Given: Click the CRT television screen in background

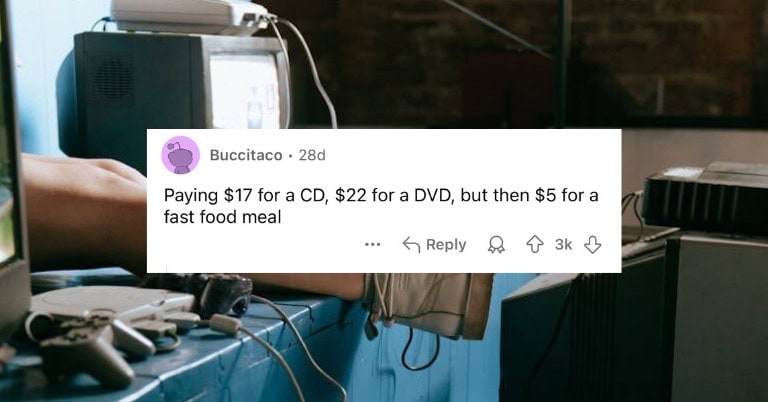Looking at the screenshot, I should (245, 91).
